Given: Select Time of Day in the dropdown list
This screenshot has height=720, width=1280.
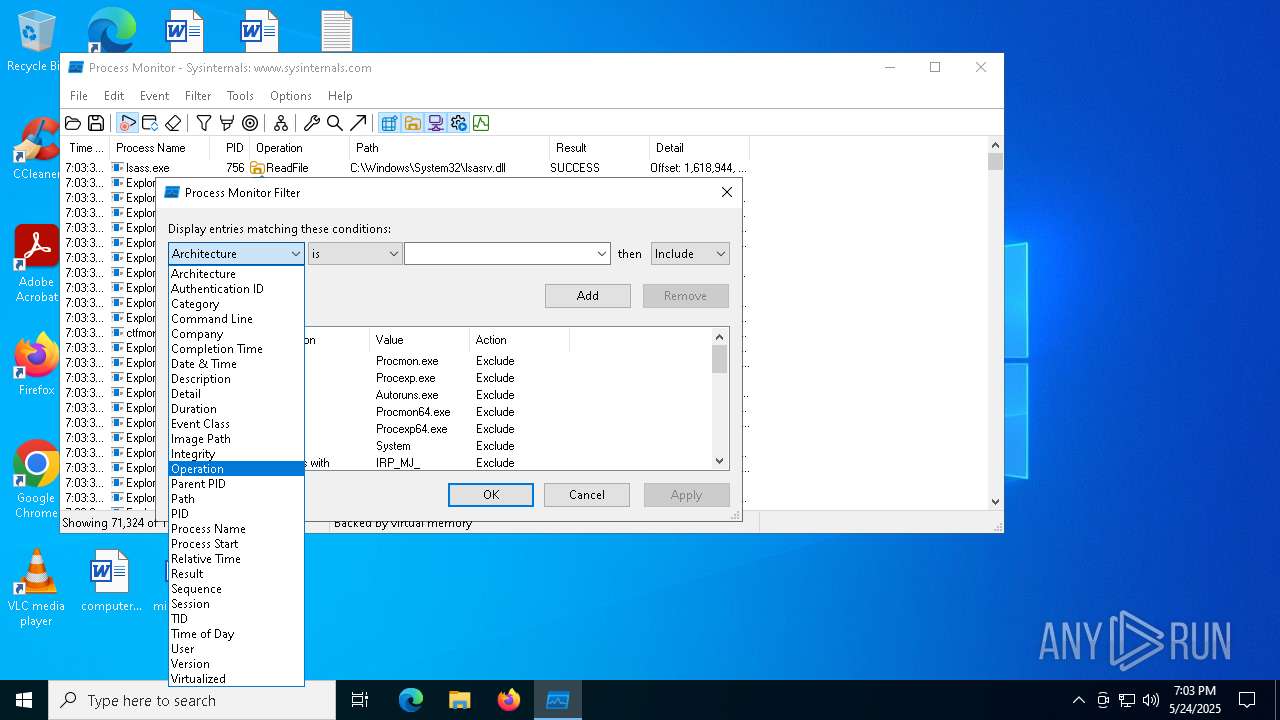Looking at the screenshot, I should coord(236,634).
